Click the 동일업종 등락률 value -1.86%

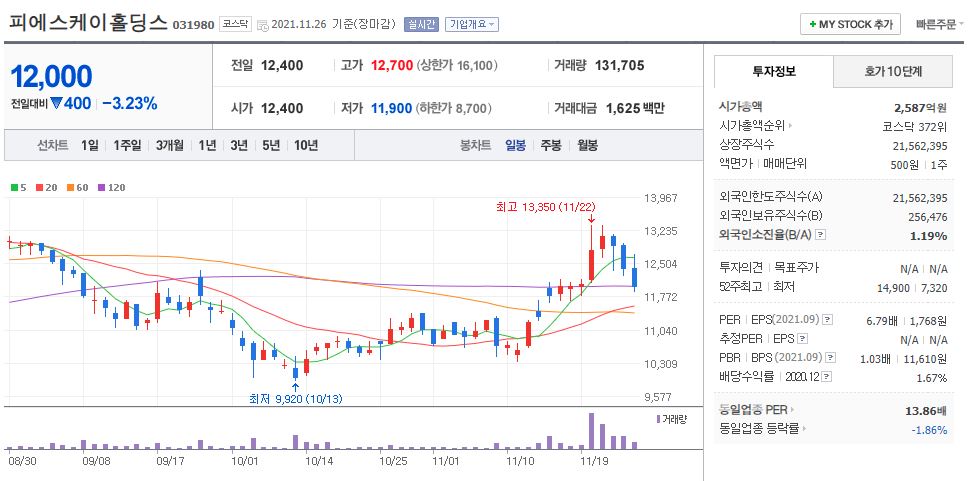[929, 429]
